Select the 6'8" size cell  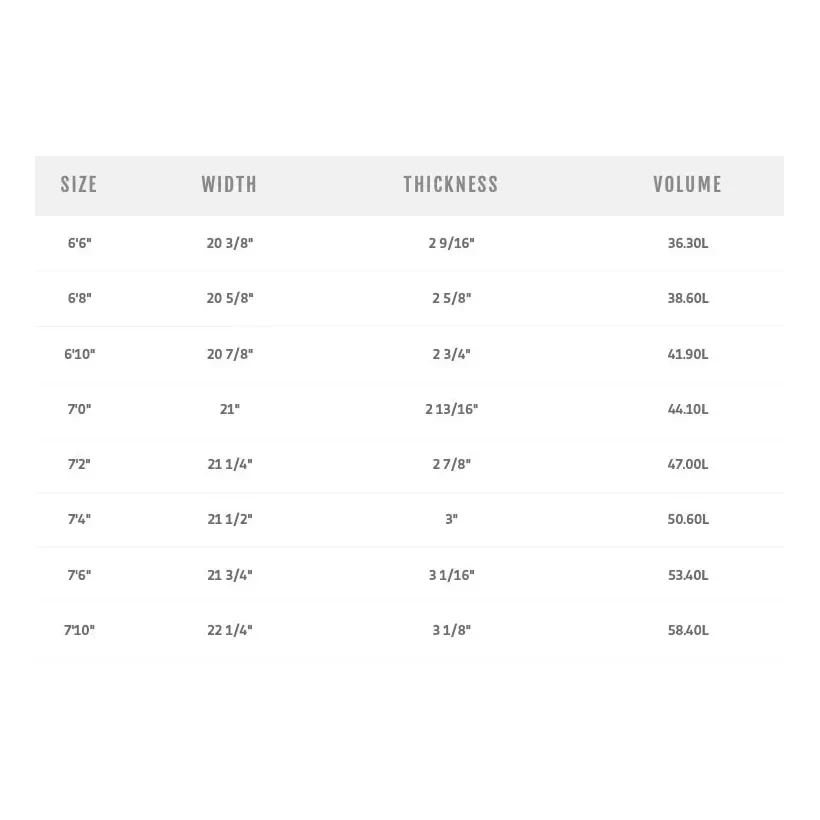click(x=79, y=298)
